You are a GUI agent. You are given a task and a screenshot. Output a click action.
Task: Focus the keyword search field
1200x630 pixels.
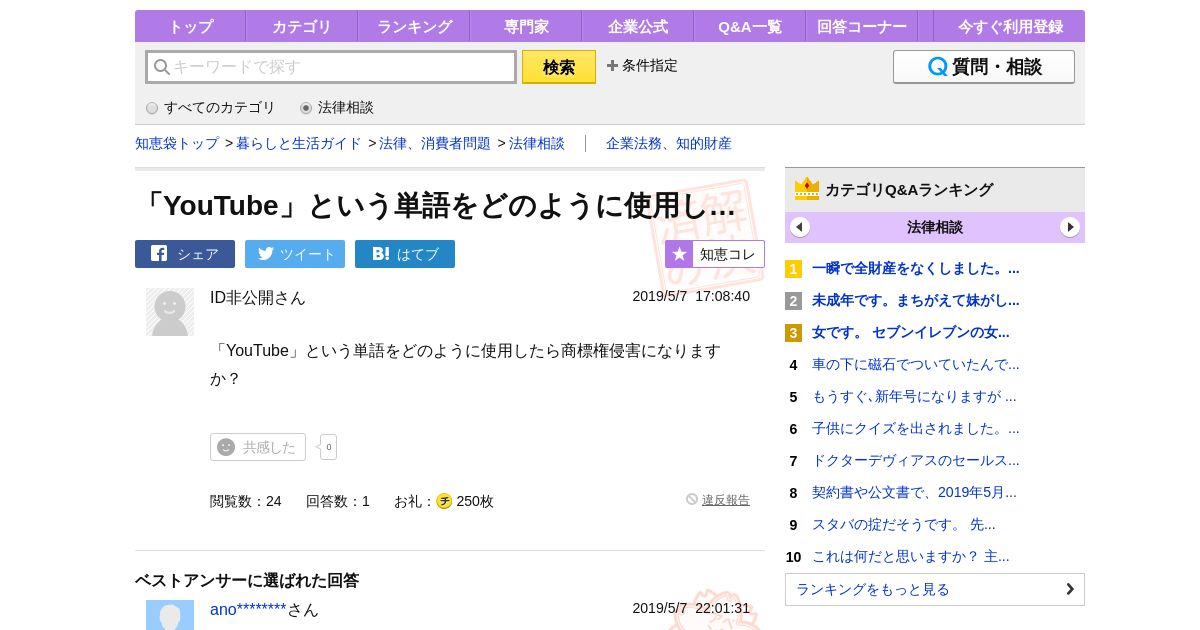(x=331, y=67)
